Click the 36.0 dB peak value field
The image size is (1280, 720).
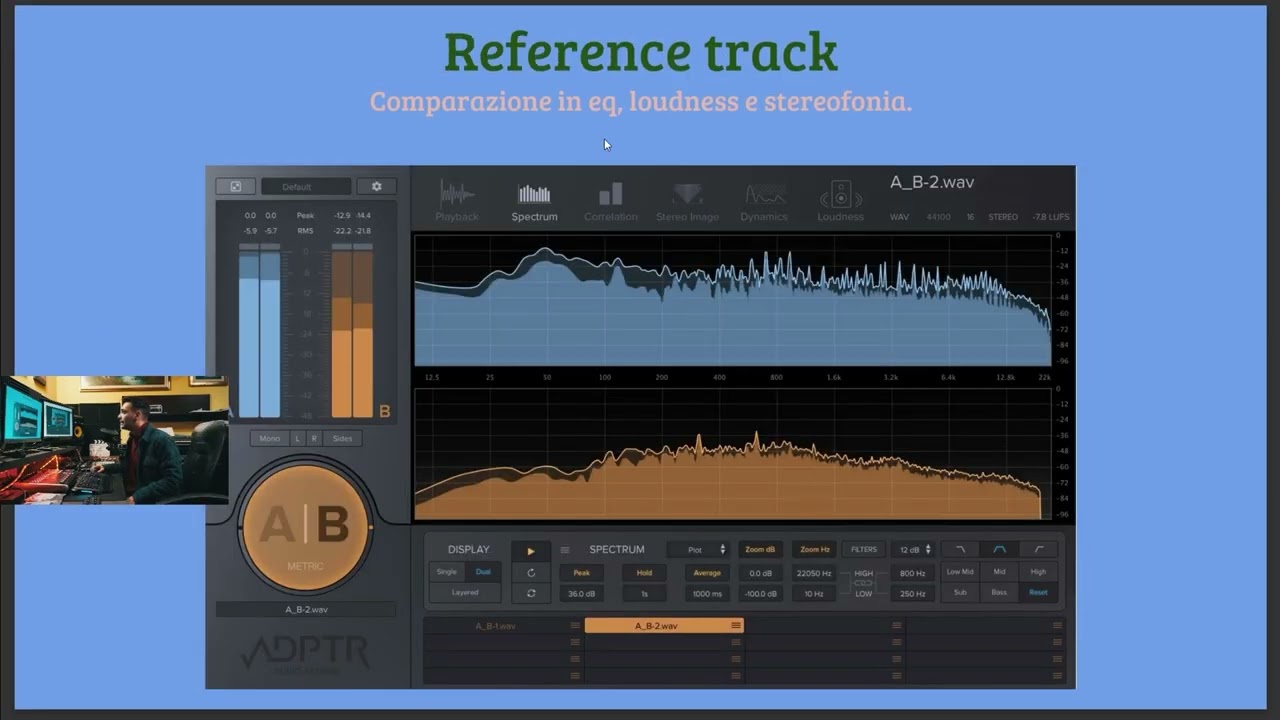point(581,593)
